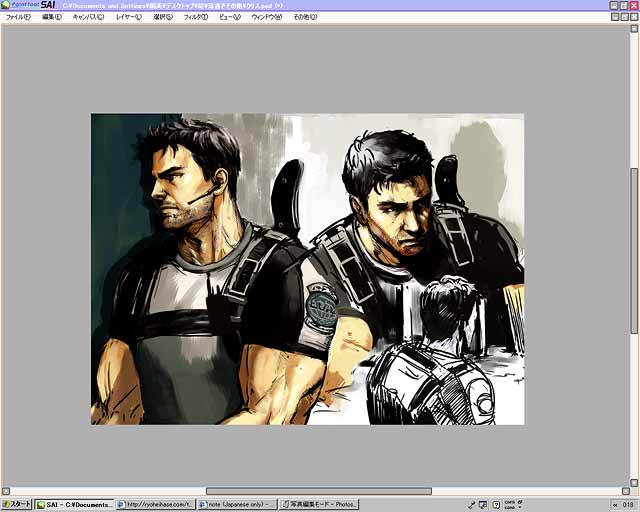
Task: Click the SAI application icon in title bar
Action: pos(5,5)
